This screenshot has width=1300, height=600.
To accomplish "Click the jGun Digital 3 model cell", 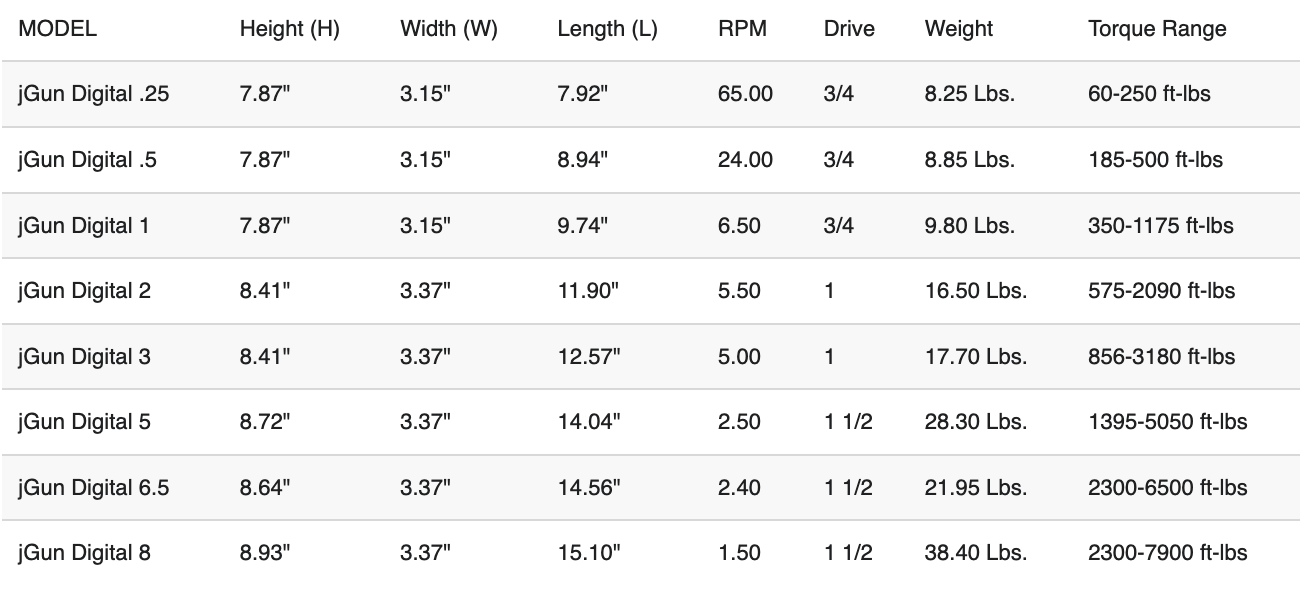I will [84, 356].
